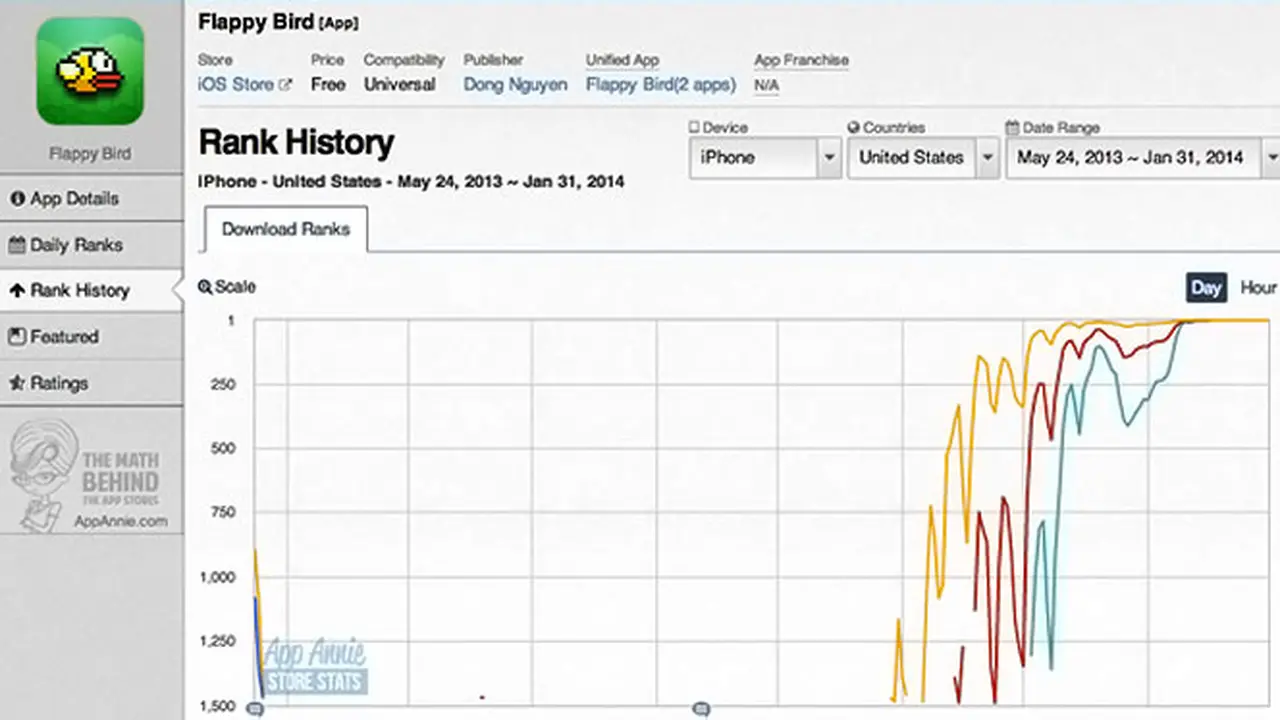Click the Featured sidebar icon
Viewport: 1280px width, 720px height.
click(x=17, y=337)
